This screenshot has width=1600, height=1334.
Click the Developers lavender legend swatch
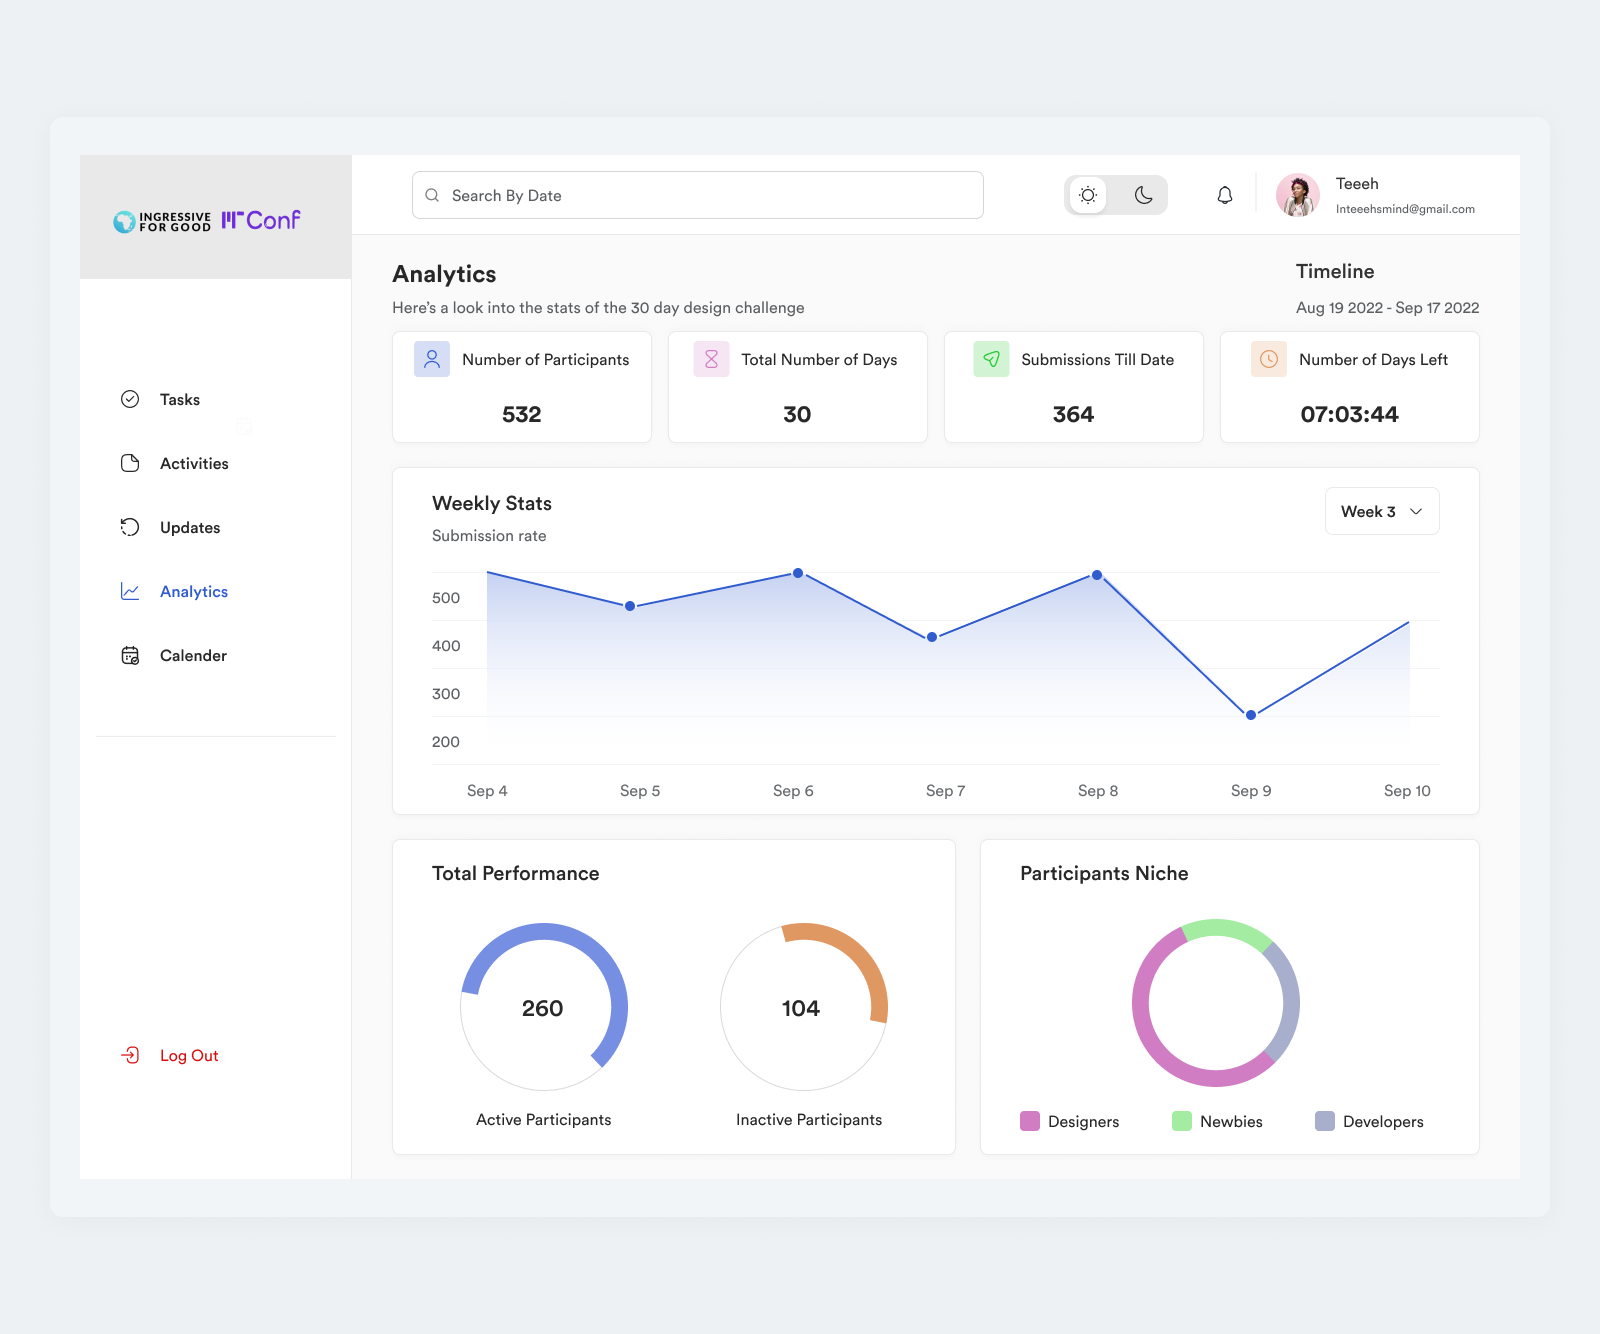click(x=1325, y=1121)
